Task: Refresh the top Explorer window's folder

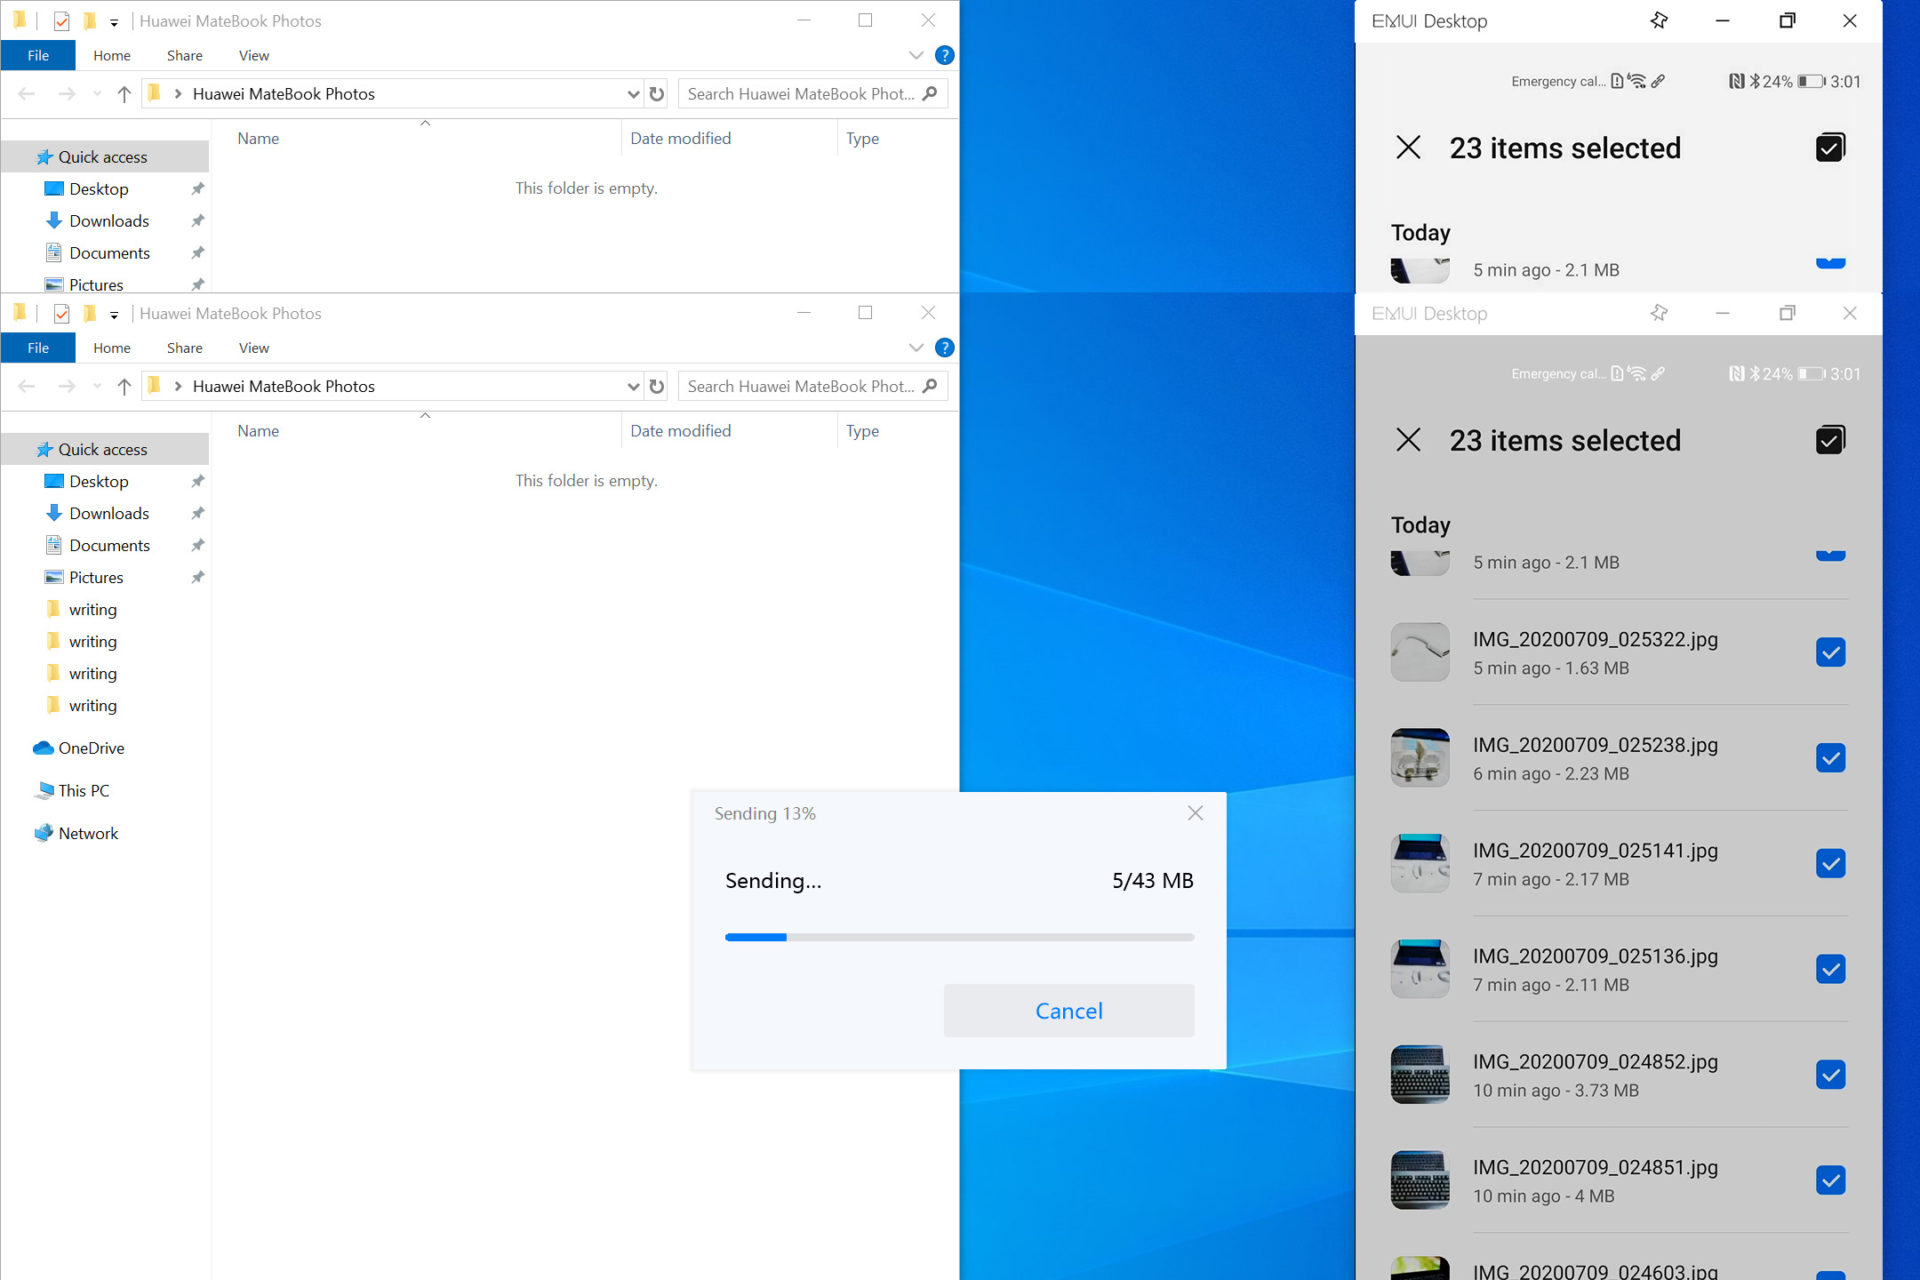Action: click(x=657, y=94)
